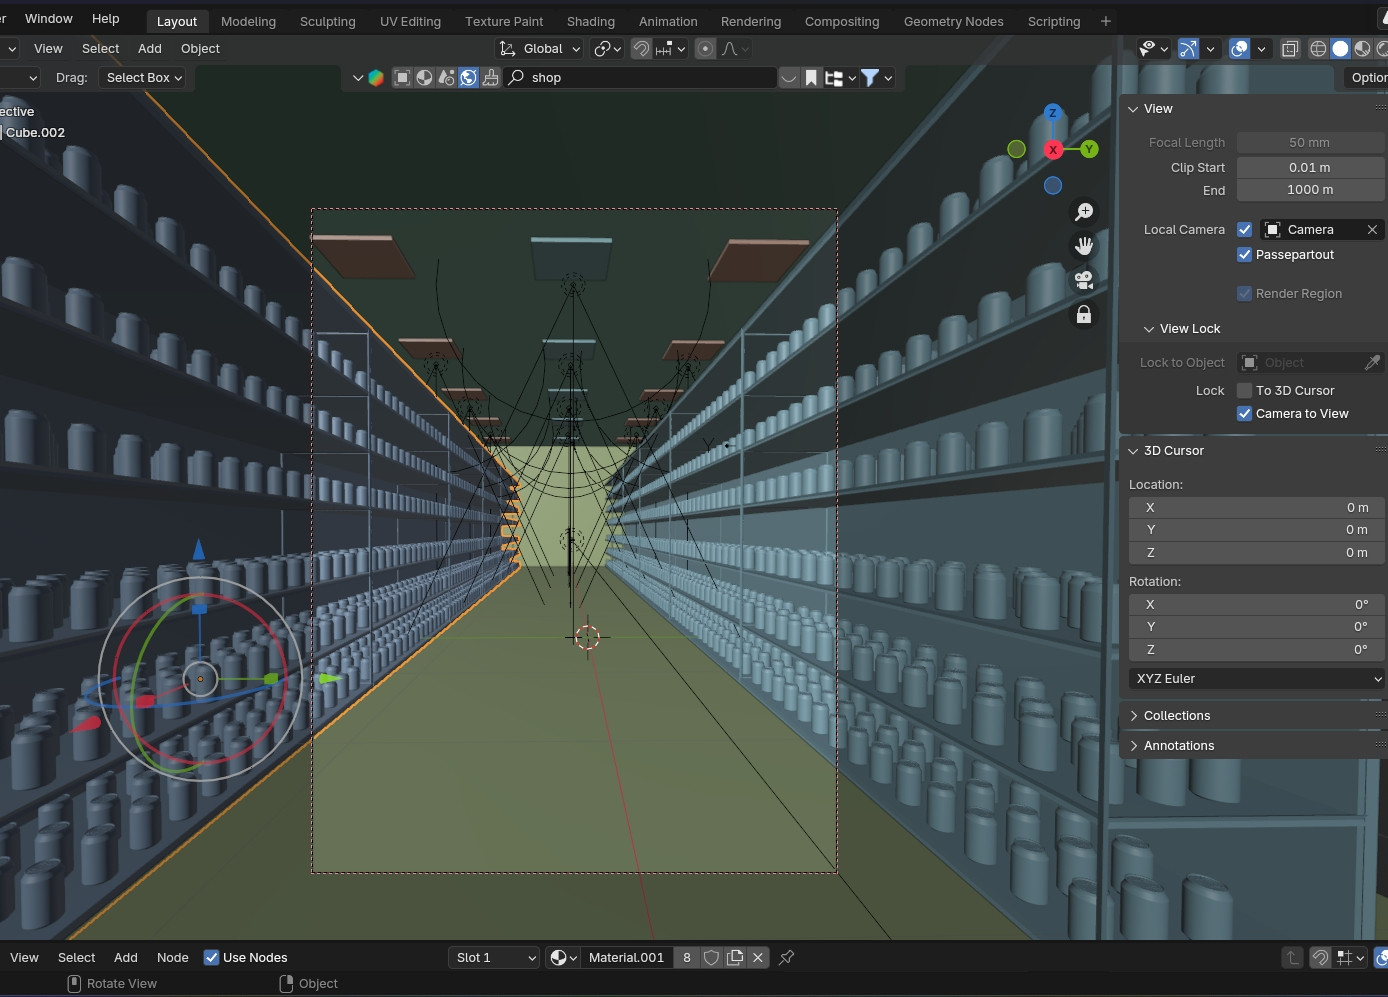Switch to material preview shading
The image size is (1388, 997).
click(x=1362, y=48)
